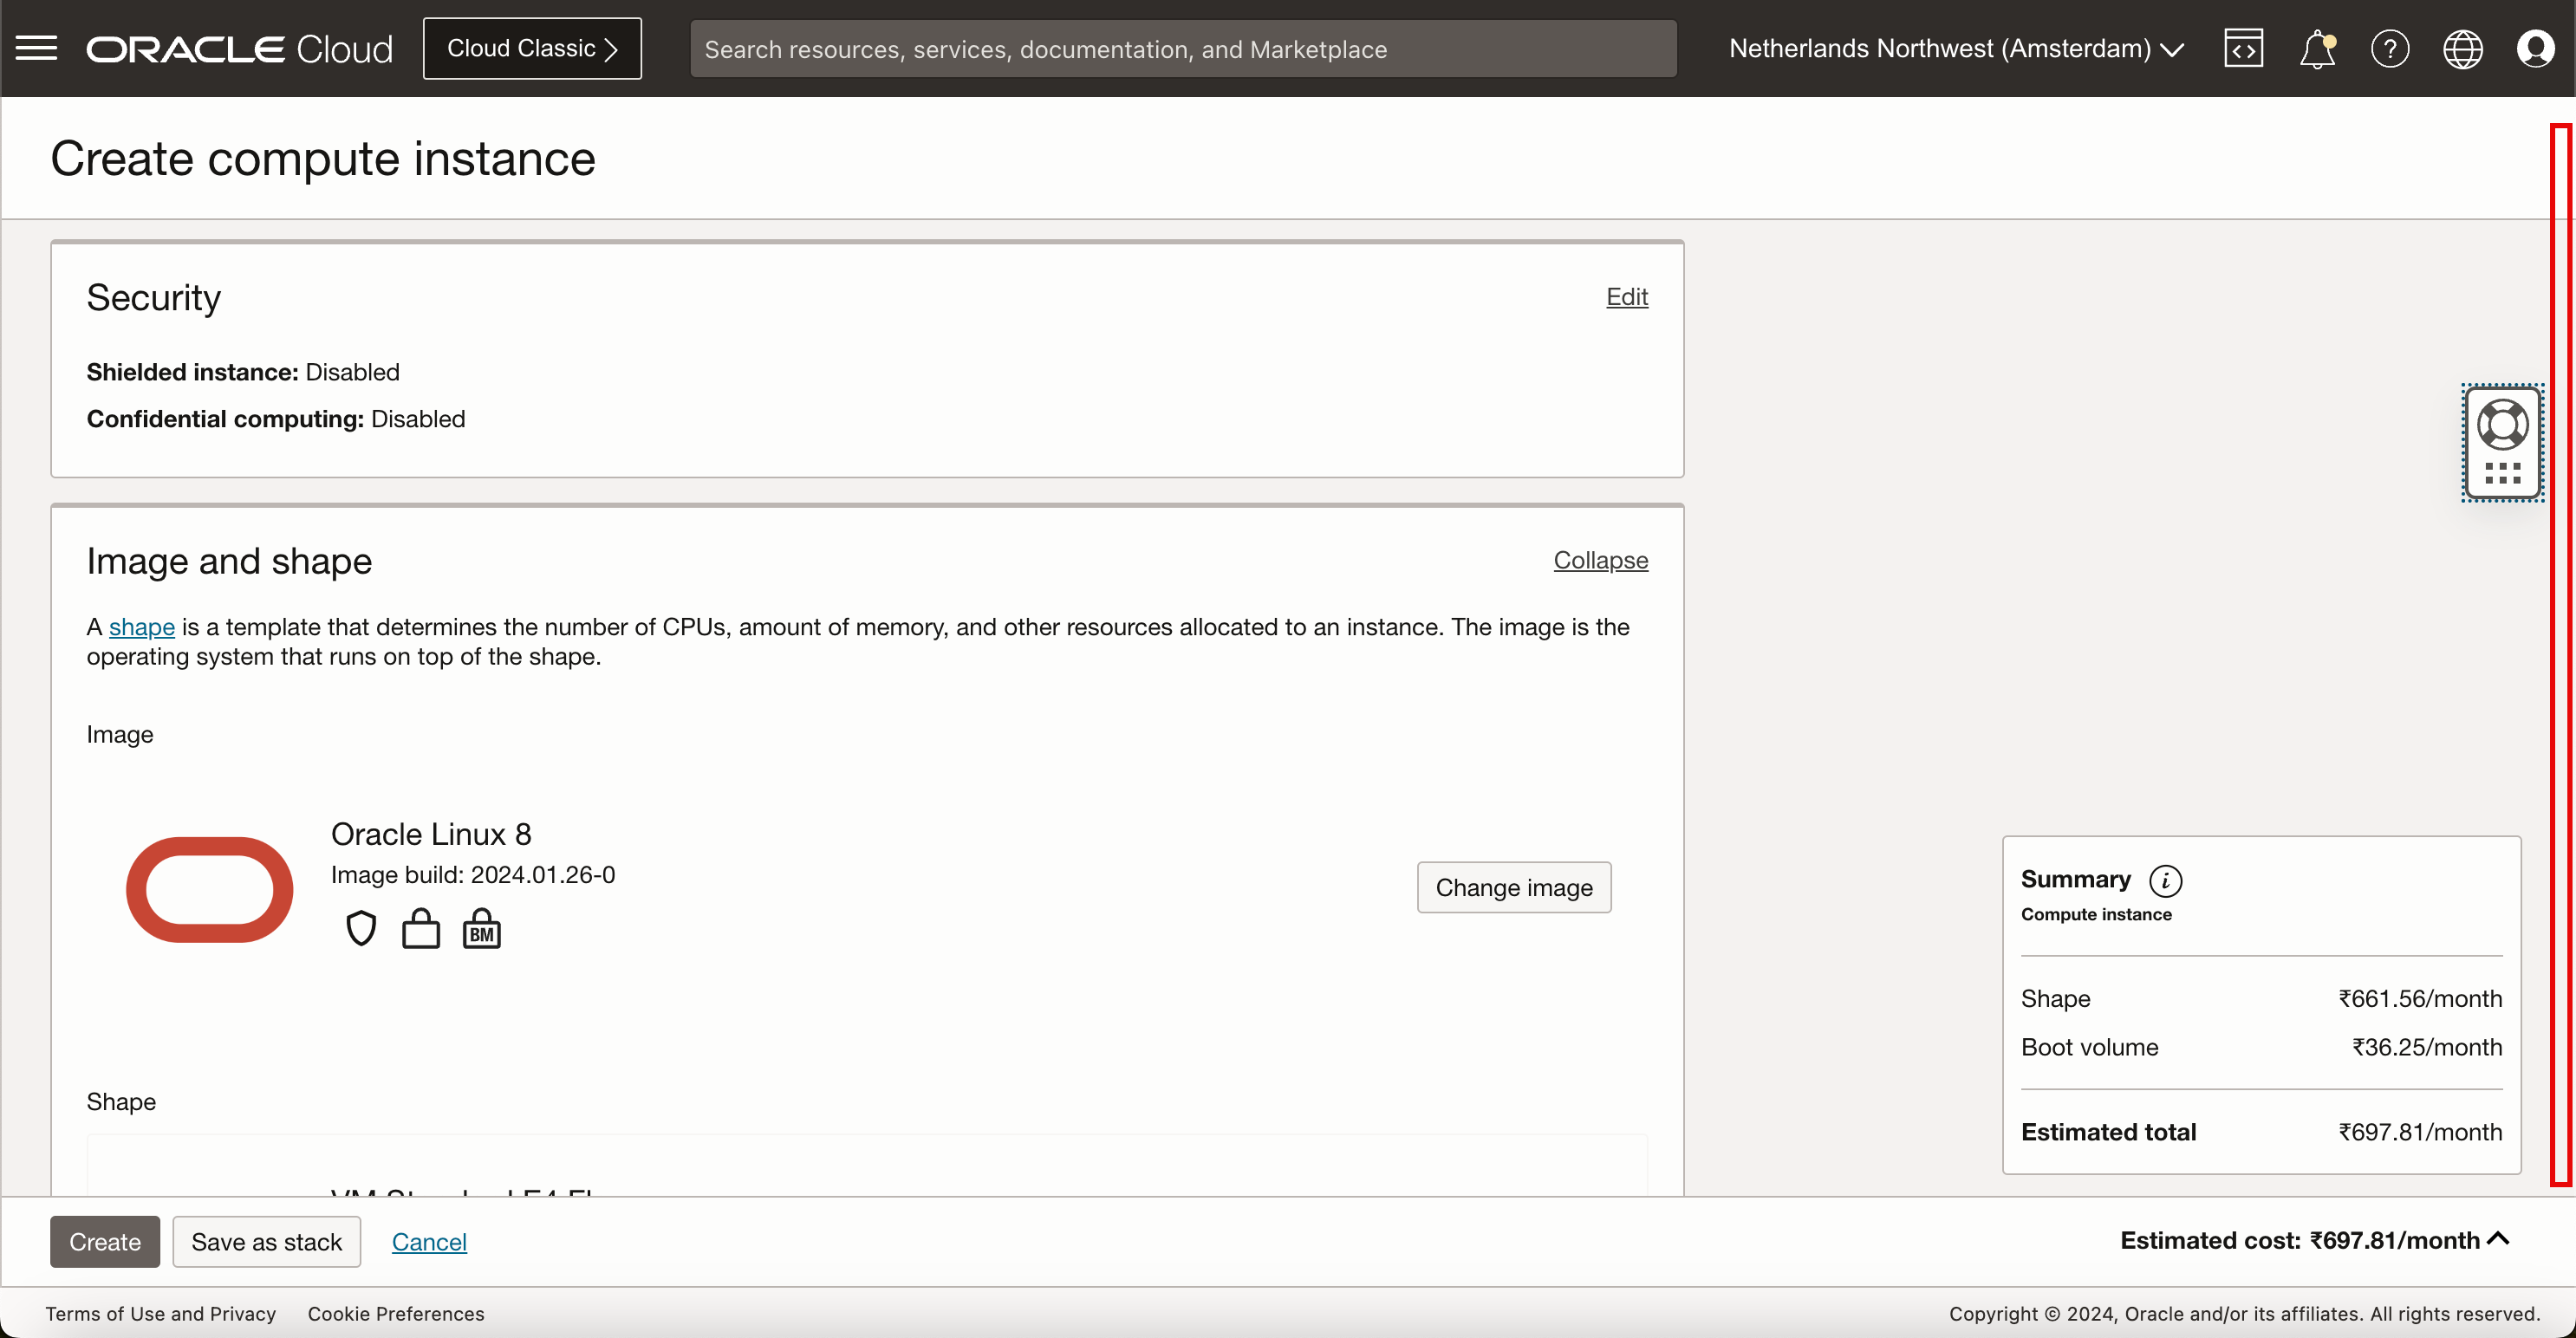The width and height of the screenshot is (2576, 1338).
Task: Click the Summary info icon
Action: pos(2165,880)
